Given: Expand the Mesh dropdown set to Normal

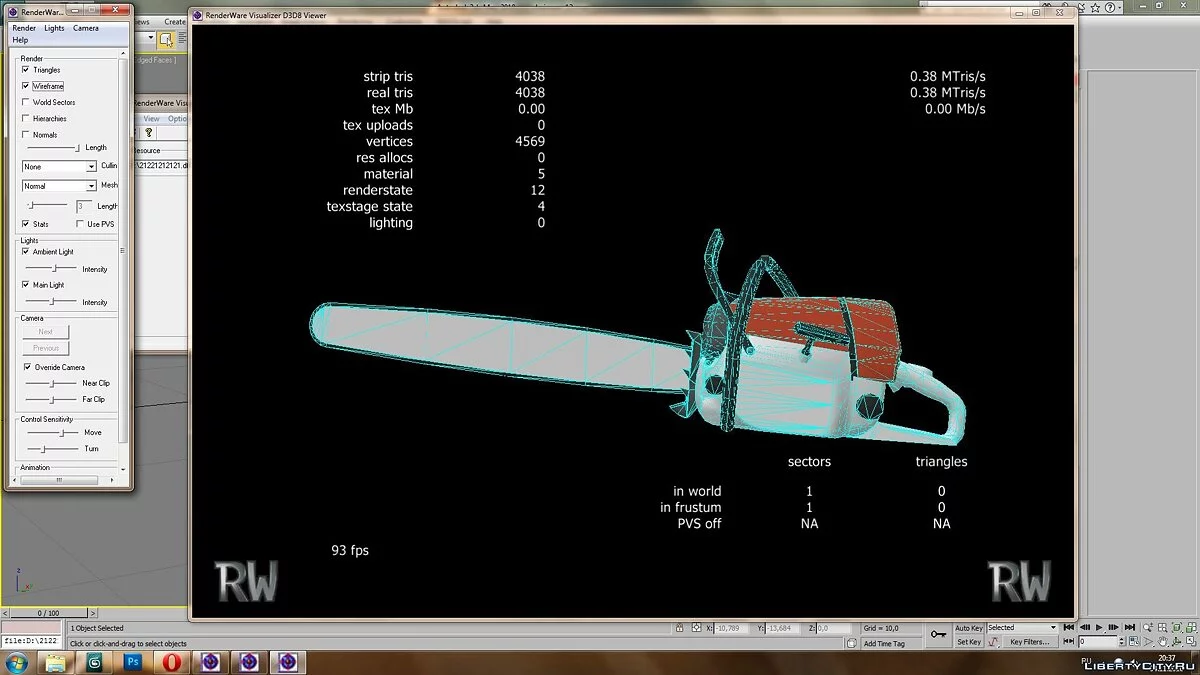Looking at the screenshot, I should [60, 186].
